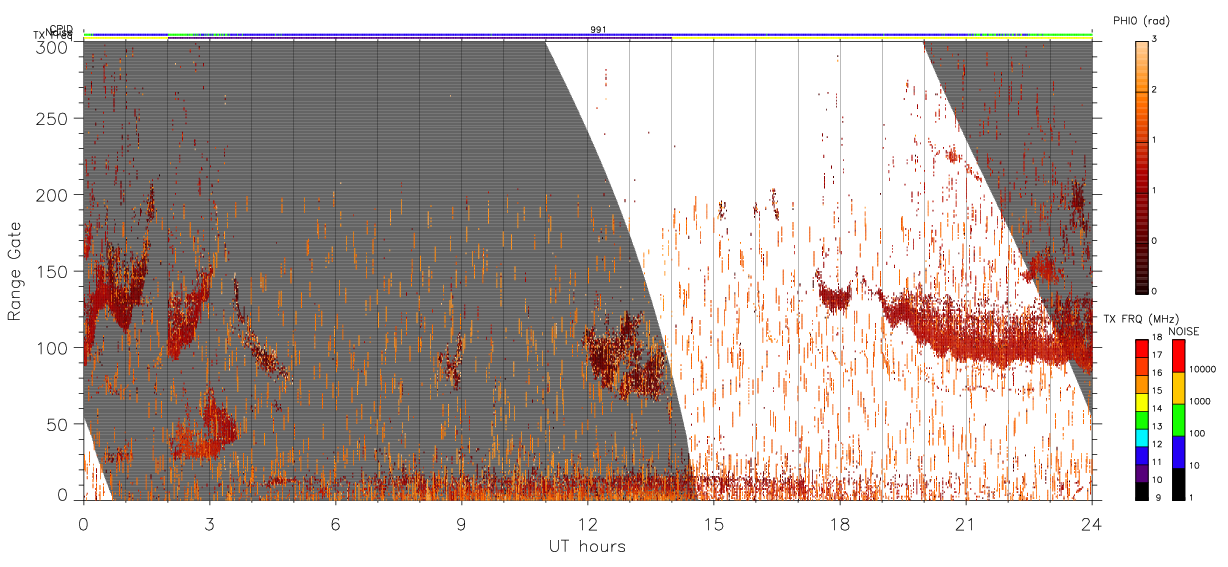Click the purple 10-11 MHz TX FRQ swatch
1228x567 pixels.
(x=1142, y=473)
